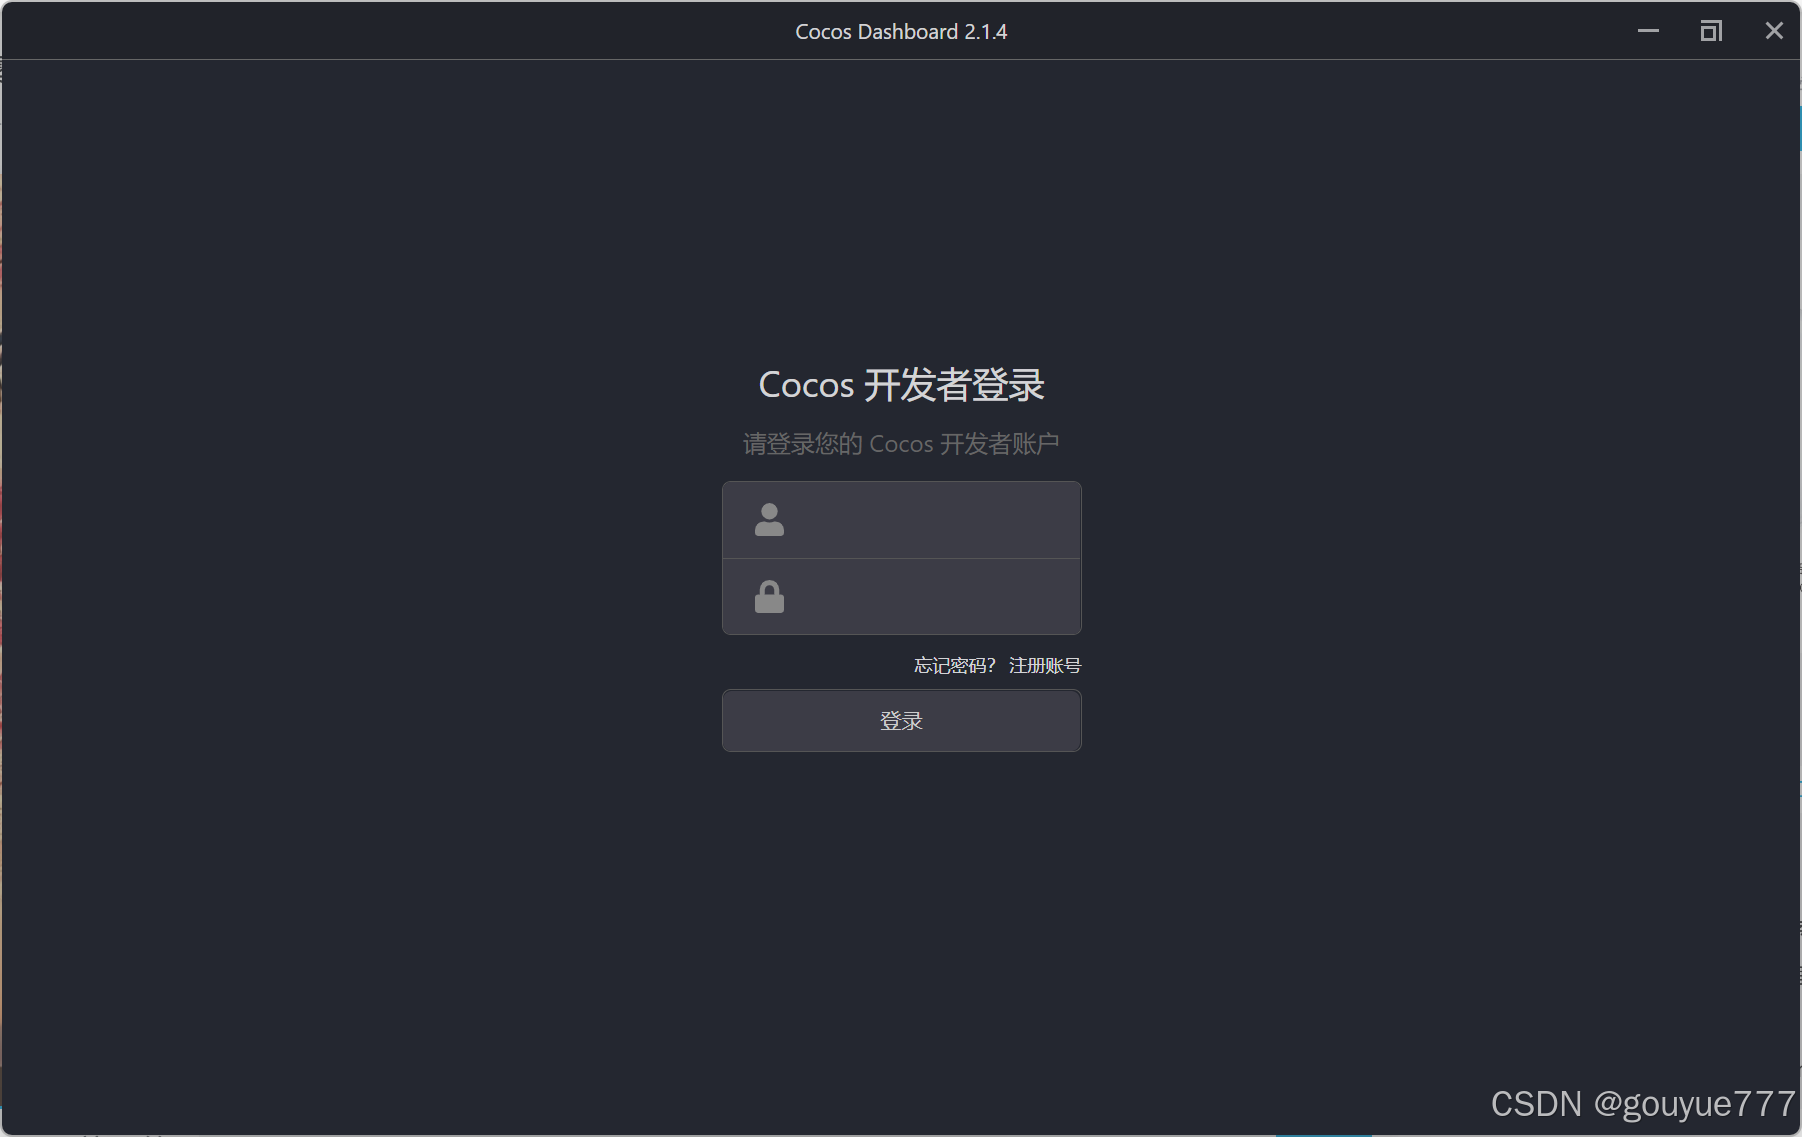
Task: Click the restore window button
Action: tap(1712, 31)
